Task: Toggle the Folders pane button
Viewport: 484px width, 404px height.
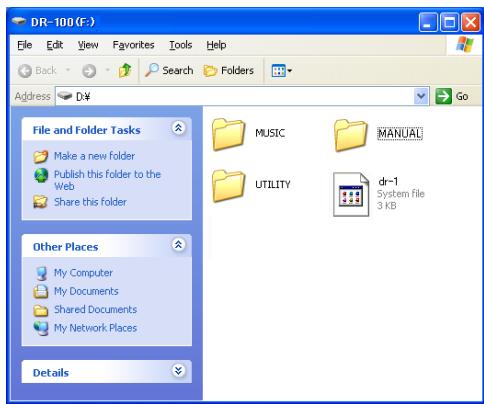Action: 229,70
